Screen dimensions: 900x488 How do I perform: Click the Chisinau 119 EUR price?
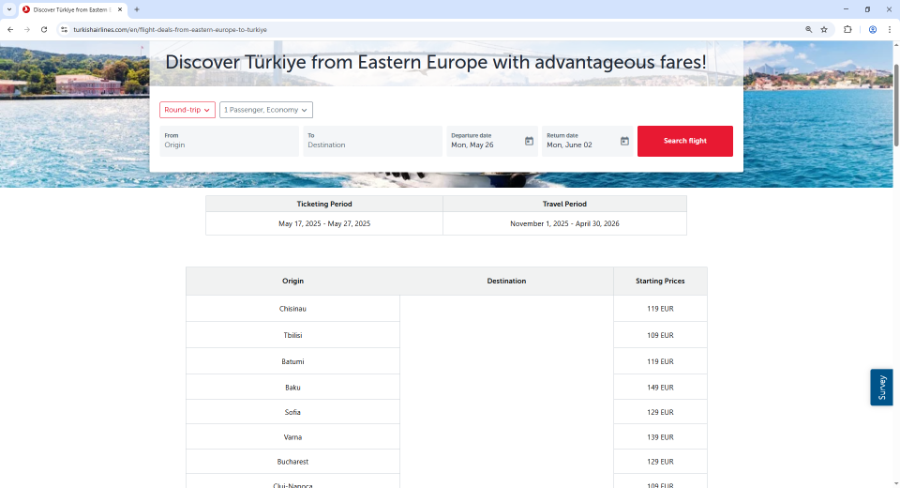tap(660, 308)
